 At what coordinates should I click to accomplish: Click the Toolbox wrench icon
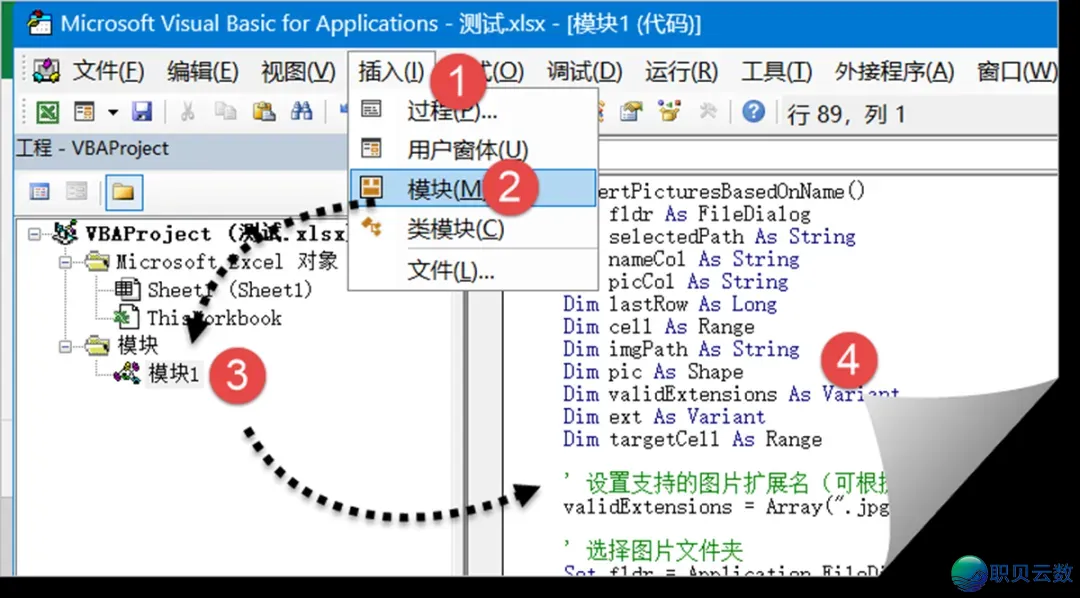[708, 112]
